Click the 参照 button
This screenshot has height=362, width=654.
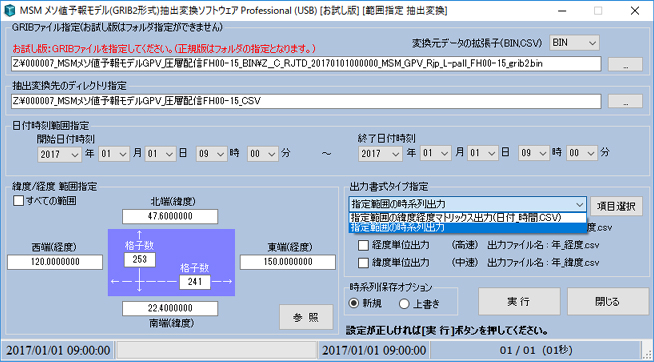tap(306, 317)
